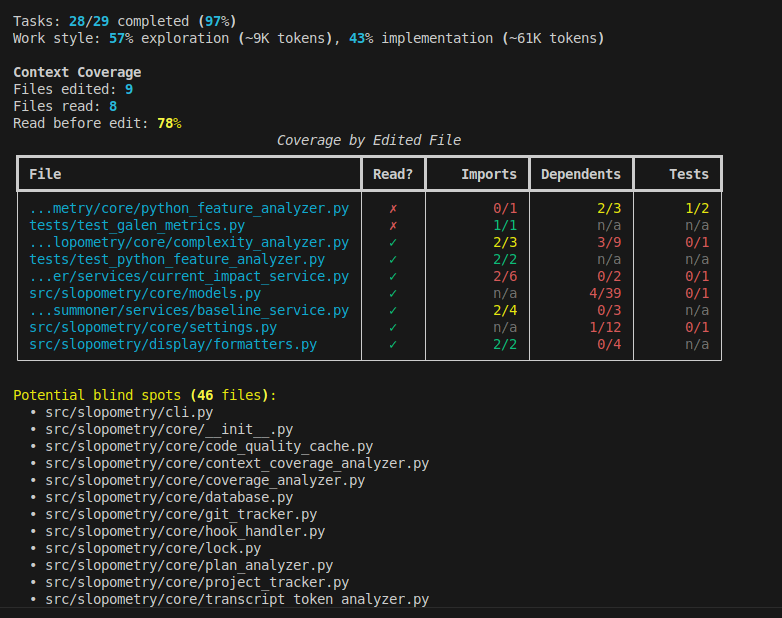Select baseline_service.py file entry
Screen dimensions: 782x618
tap(189, 310)
